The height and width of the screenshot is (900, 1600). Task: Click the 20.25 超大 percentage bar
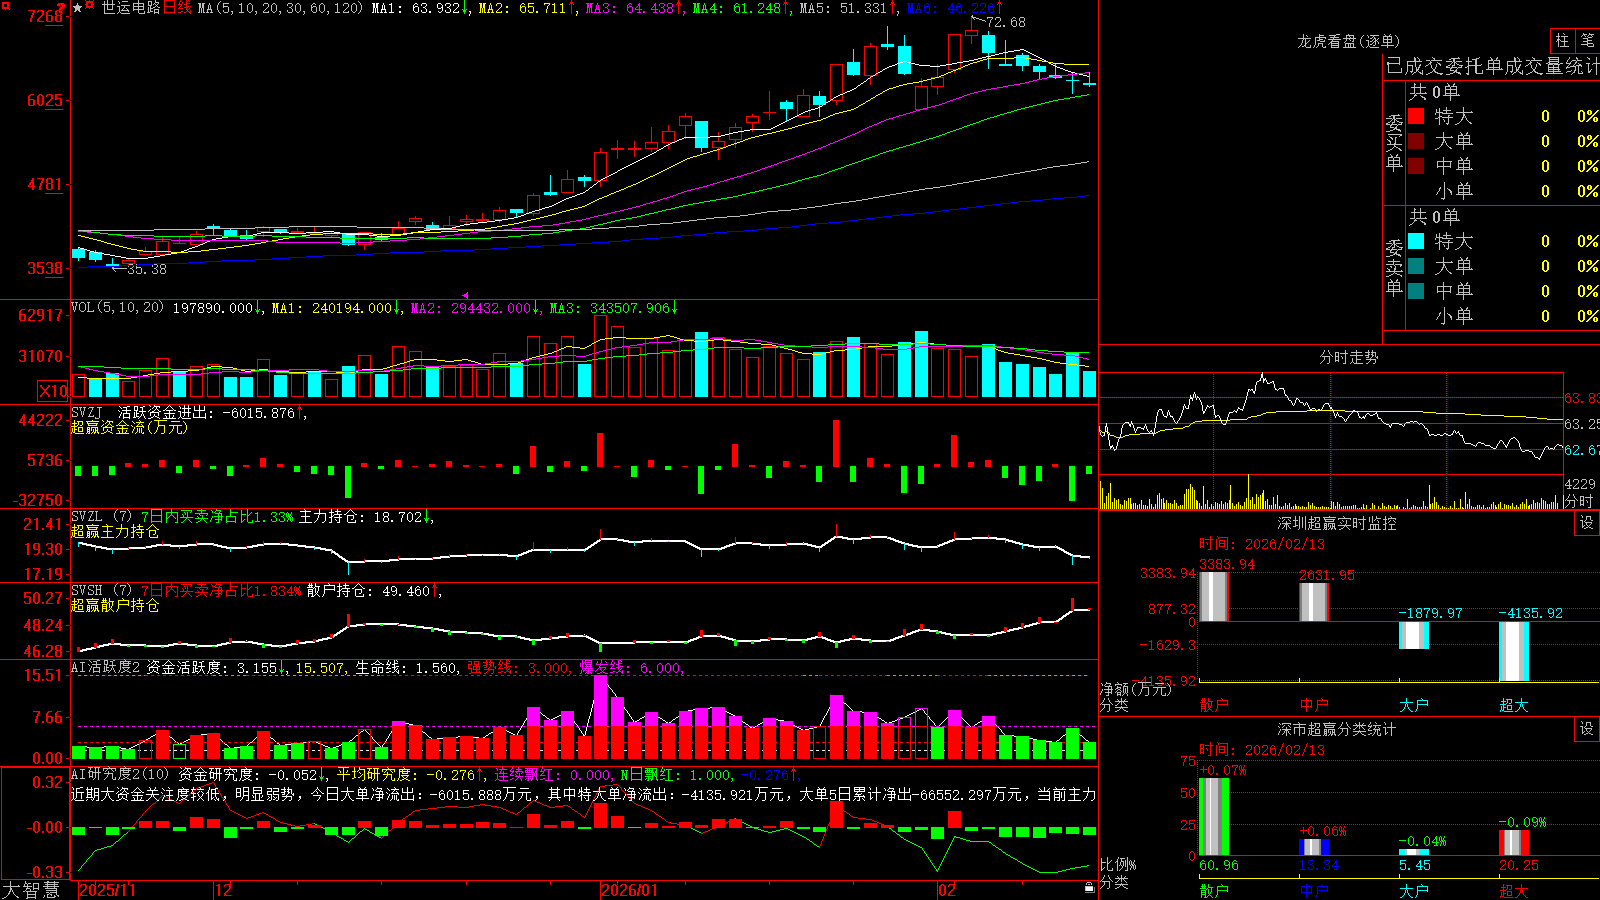tap(1514, 843)
